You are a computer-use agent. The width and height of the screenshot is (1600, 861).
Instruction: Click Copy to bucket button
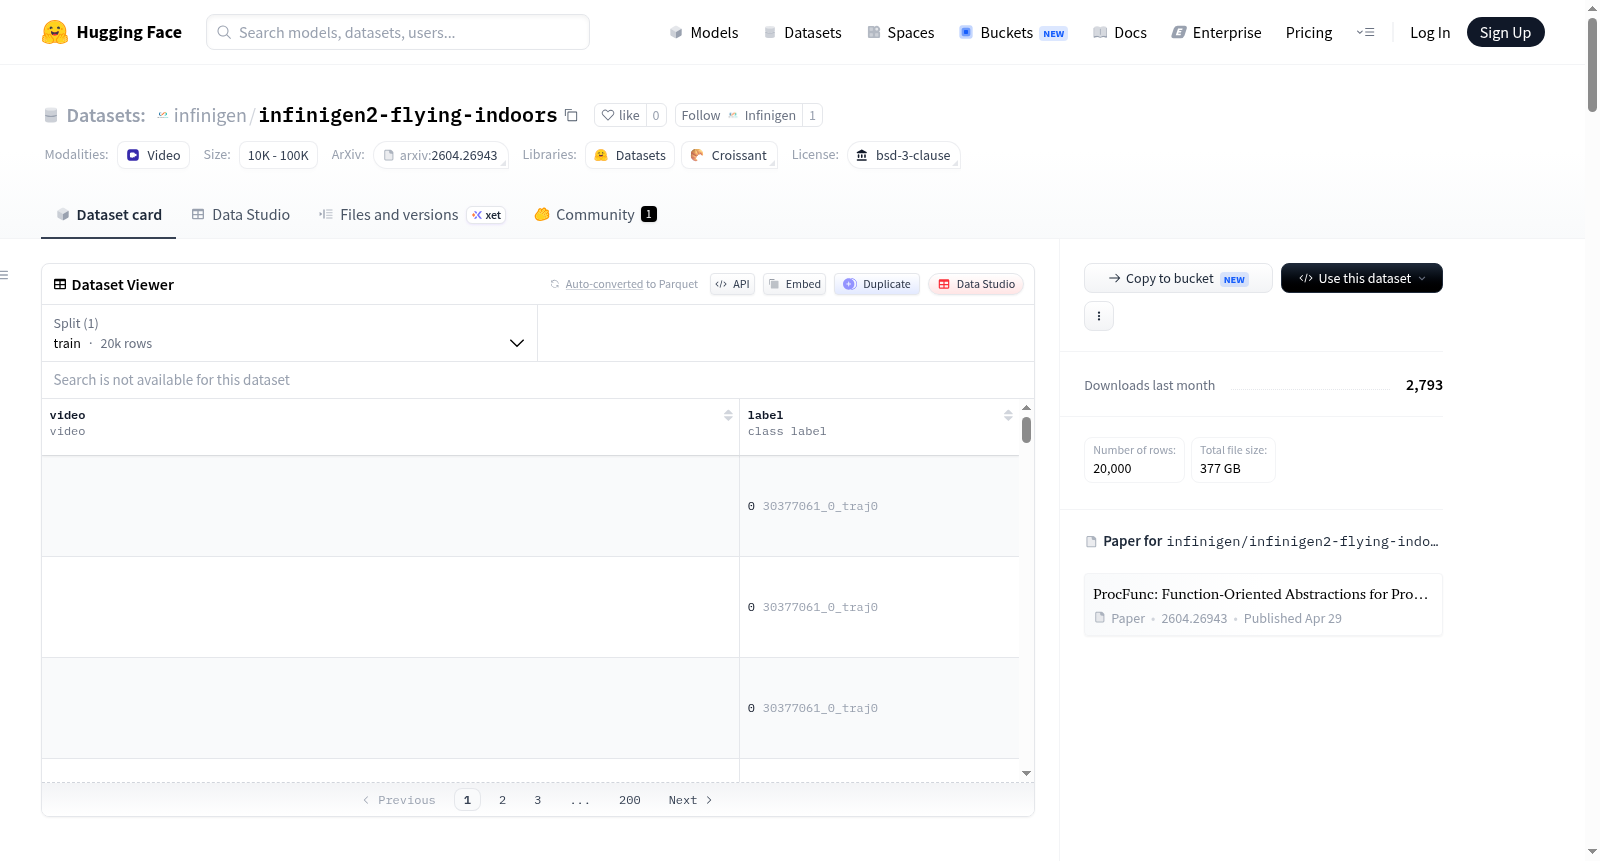coord(1178,278)
